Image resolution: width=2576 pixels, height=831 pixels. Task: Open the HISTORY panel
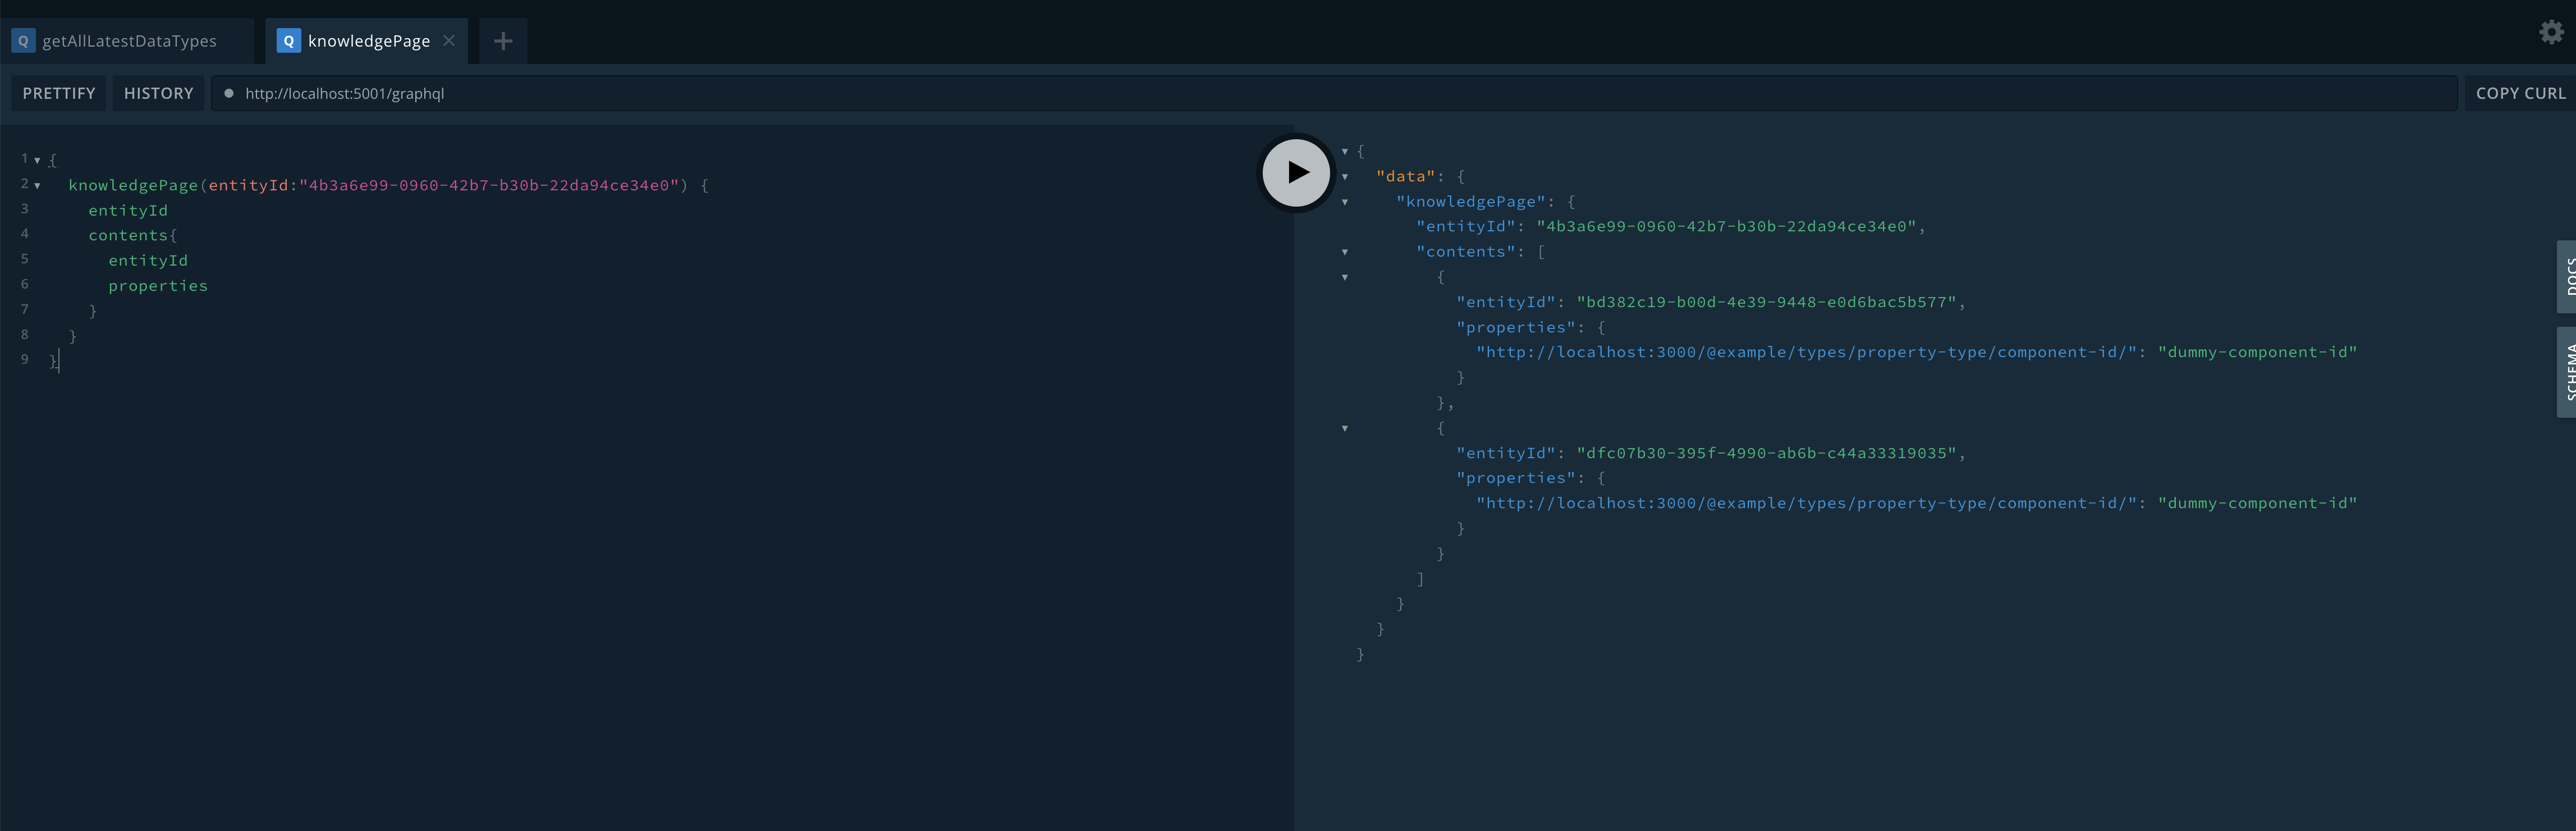[x=158, y=93]
